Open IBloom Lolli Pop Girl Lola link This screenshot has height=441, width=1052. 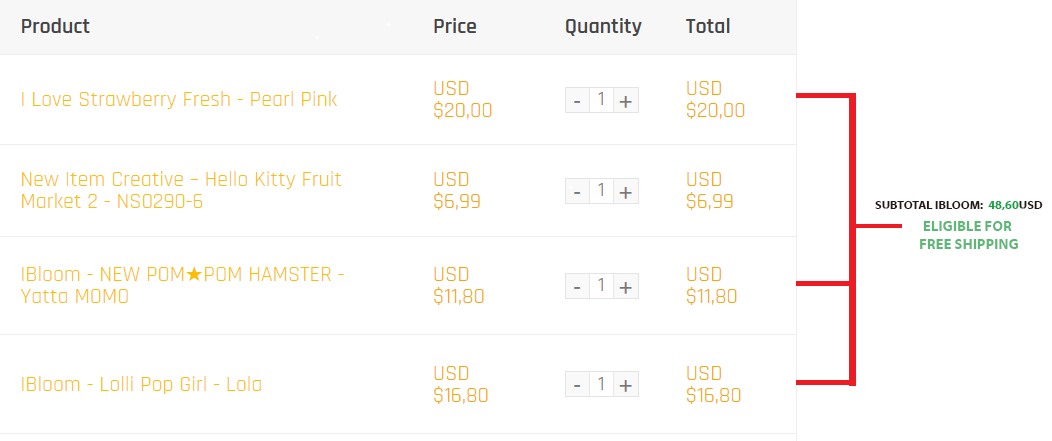point(141,384)
